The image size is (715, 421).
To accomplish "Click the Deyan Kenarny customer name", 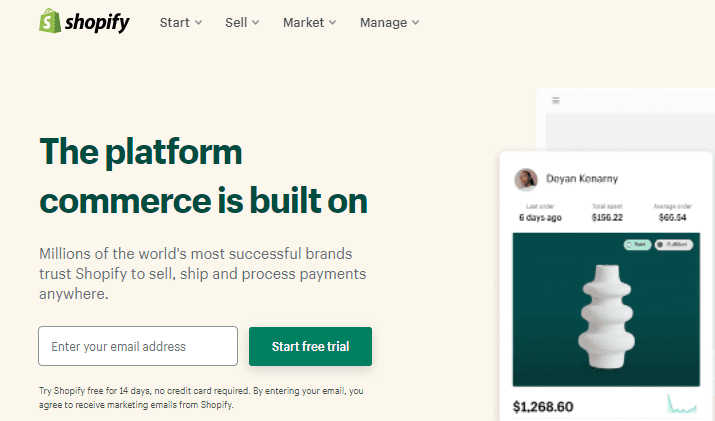I will 582,178.
